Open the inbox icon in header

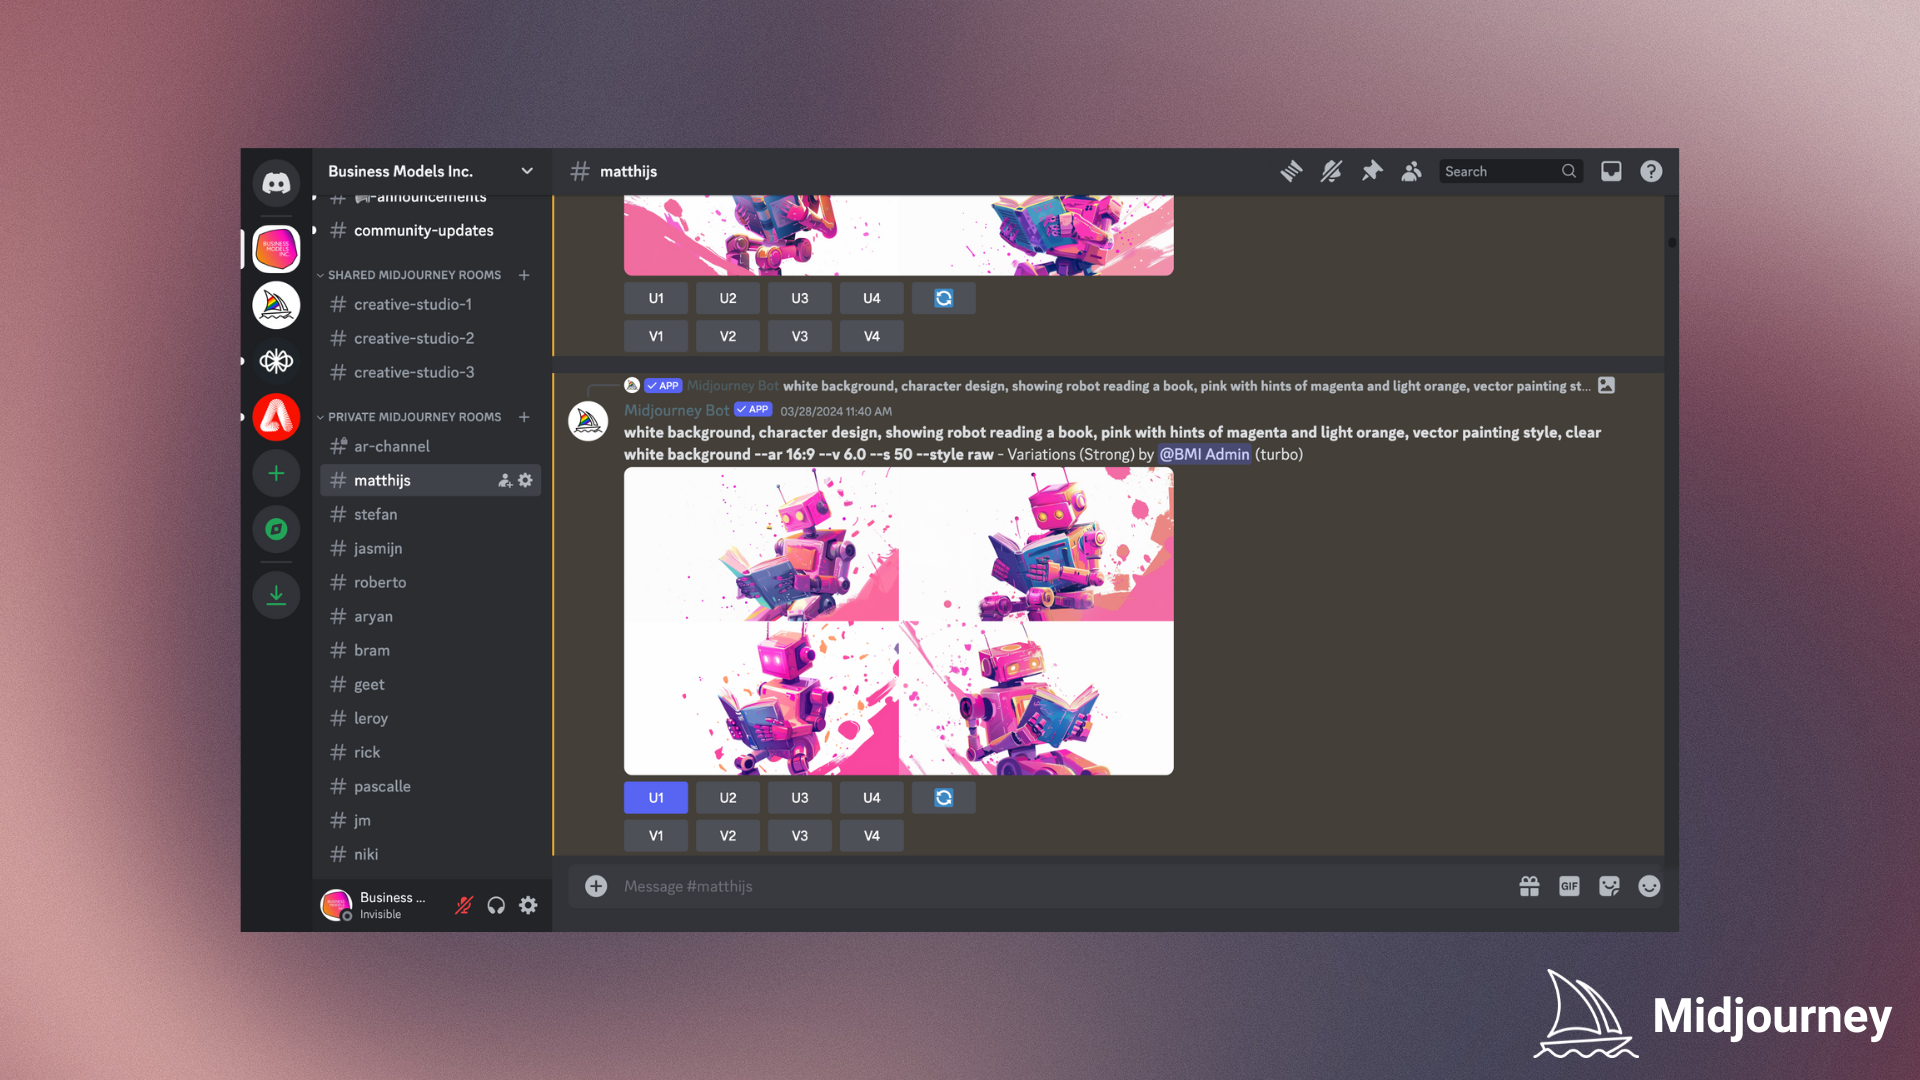pos(1611,171)
